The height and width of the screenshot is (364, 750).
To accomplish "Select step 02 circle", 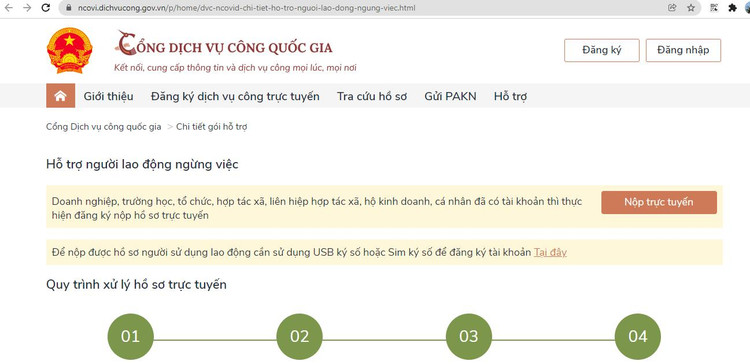I will coord(299,336).
